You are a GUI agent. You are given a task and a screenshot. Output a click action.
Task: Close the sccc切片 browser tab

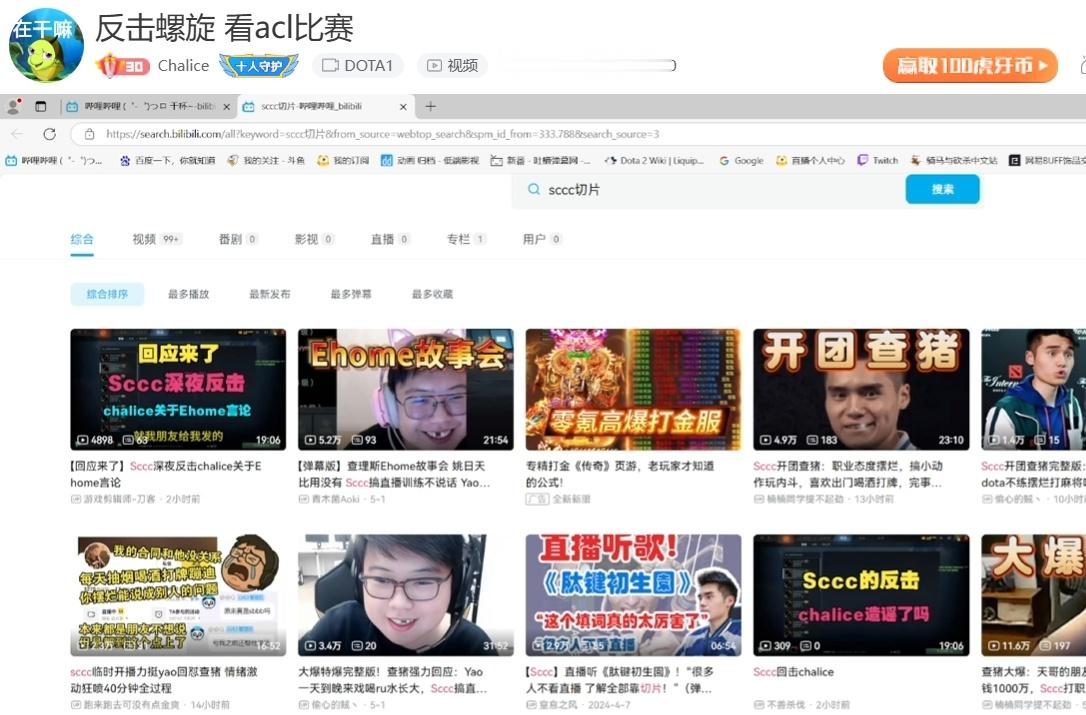[x=403, y=107]
